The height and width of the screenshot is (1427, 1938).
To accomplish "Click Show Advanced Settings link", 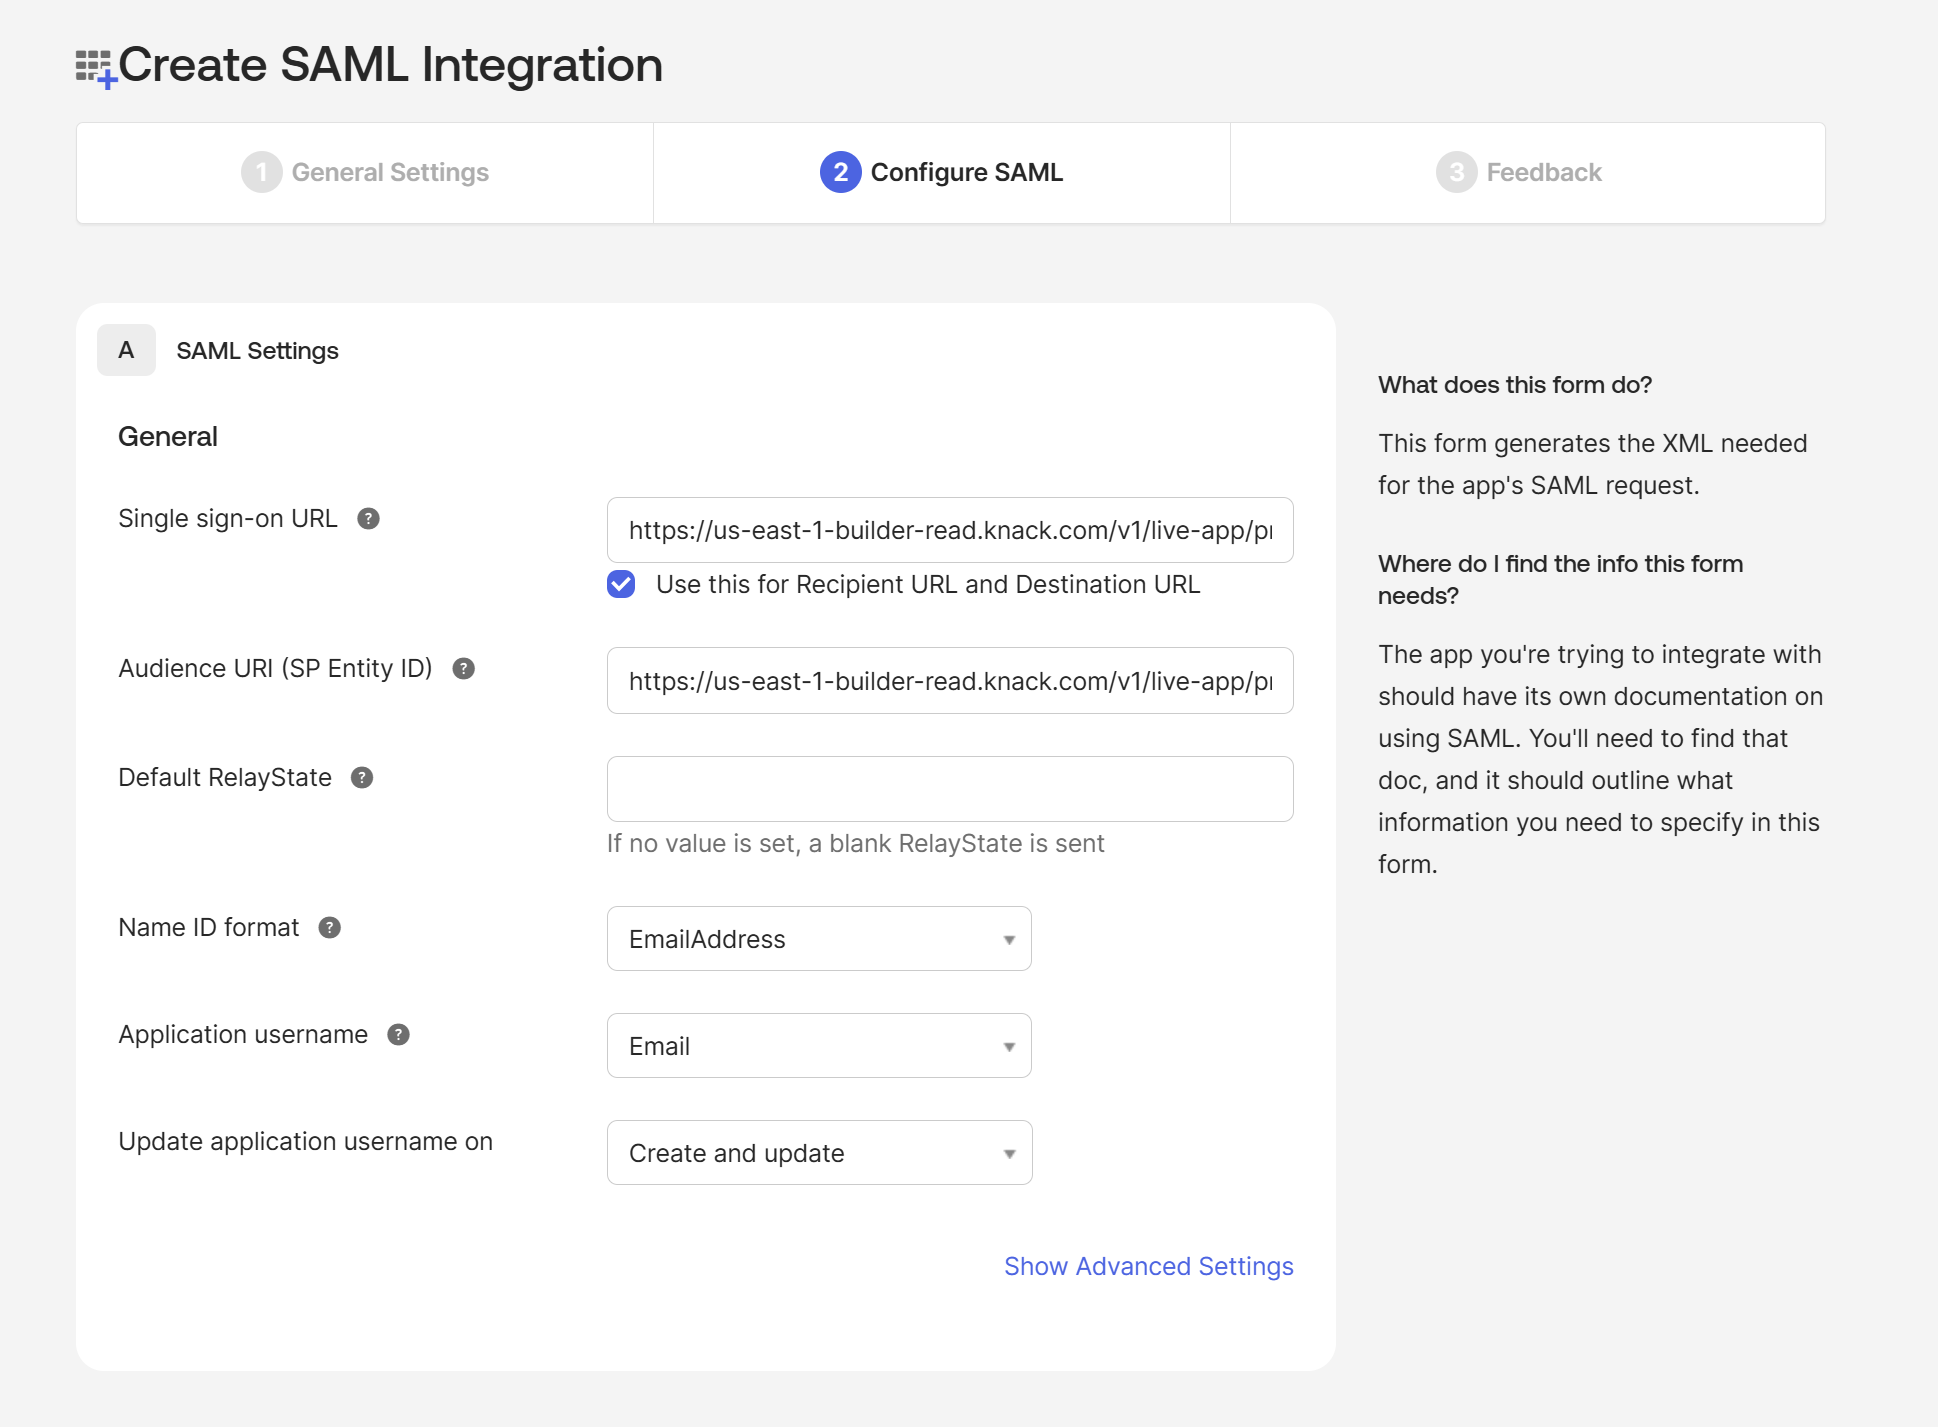I will coord(1148,1267).
